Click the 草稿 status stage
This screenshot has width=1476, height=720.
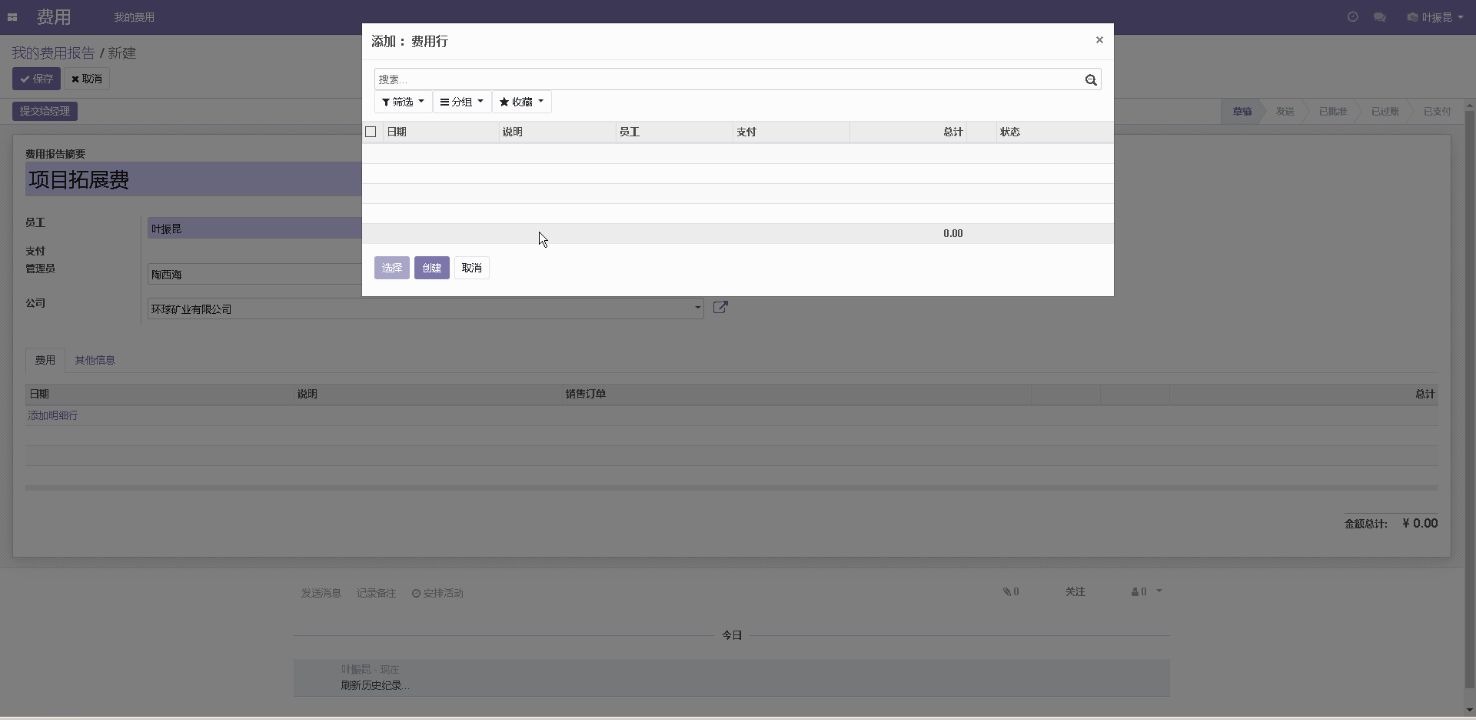(1242, 111)
